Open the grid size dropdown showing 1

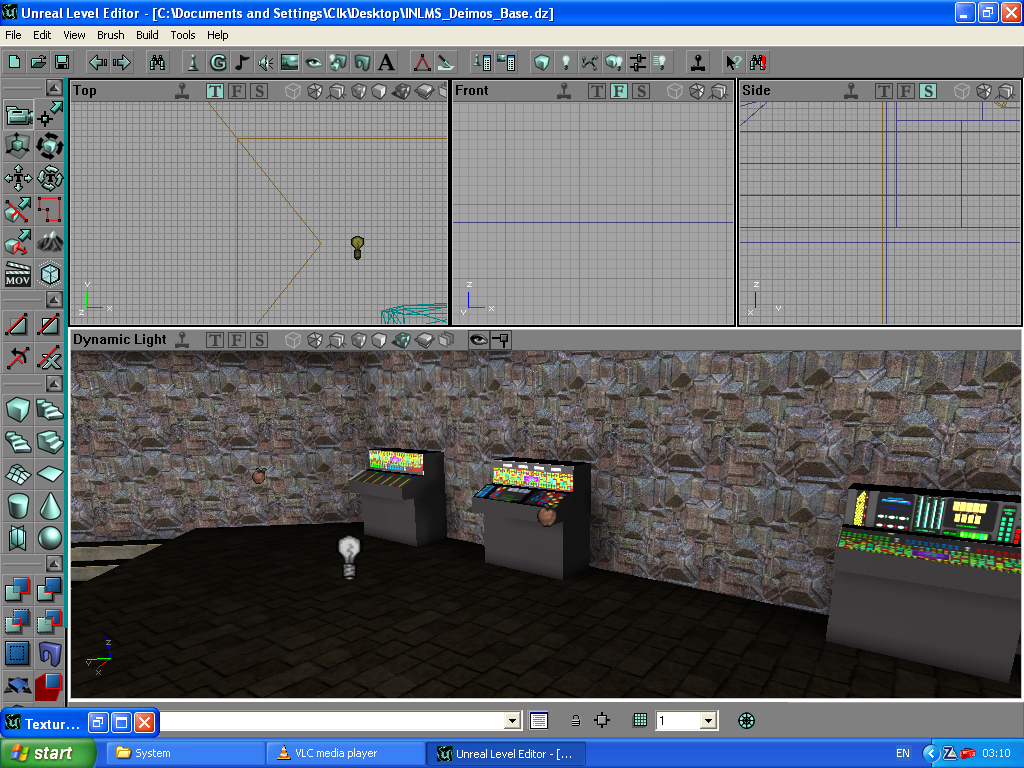point(708,721)
